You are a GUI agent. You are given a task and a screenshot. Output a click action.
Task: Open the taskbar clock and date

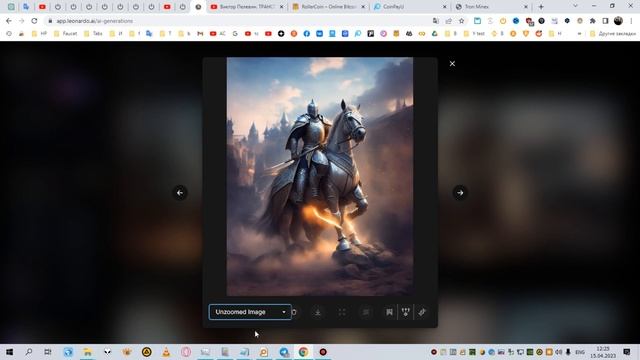click(x=603, y=352)
